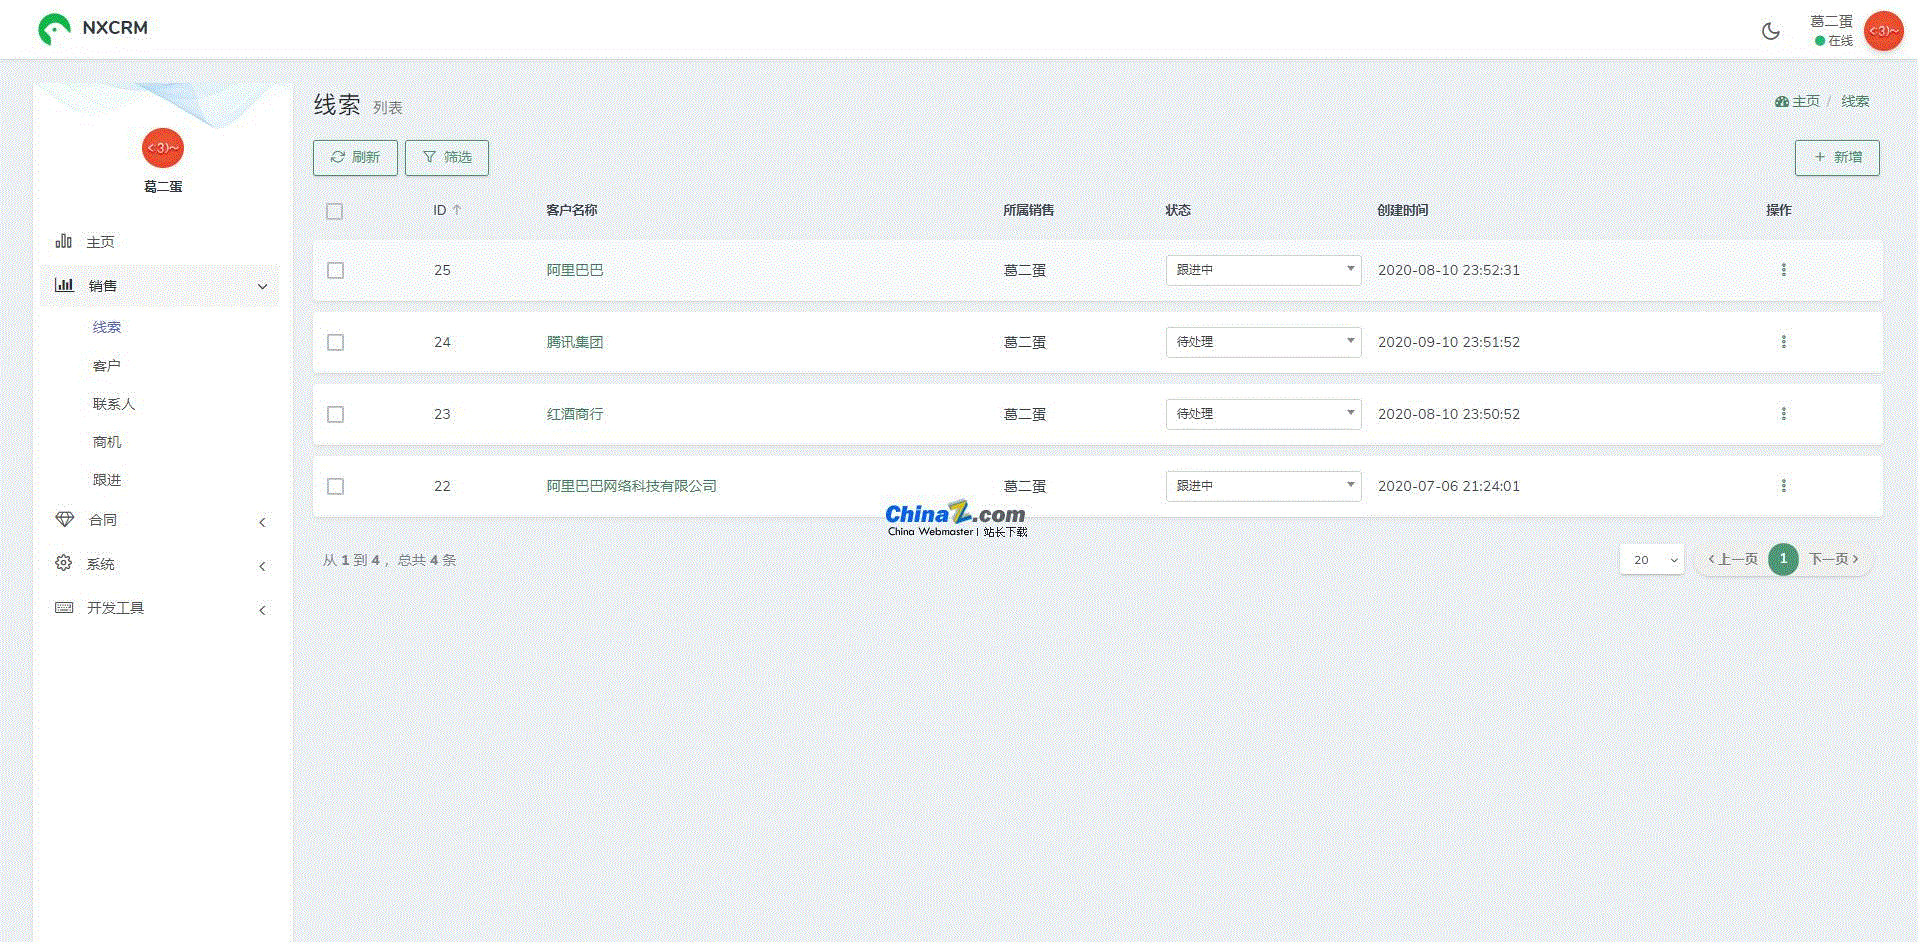Select the checkbox for lead ID 22
The width and height of the screenshot is (1918, 942).
336,487
